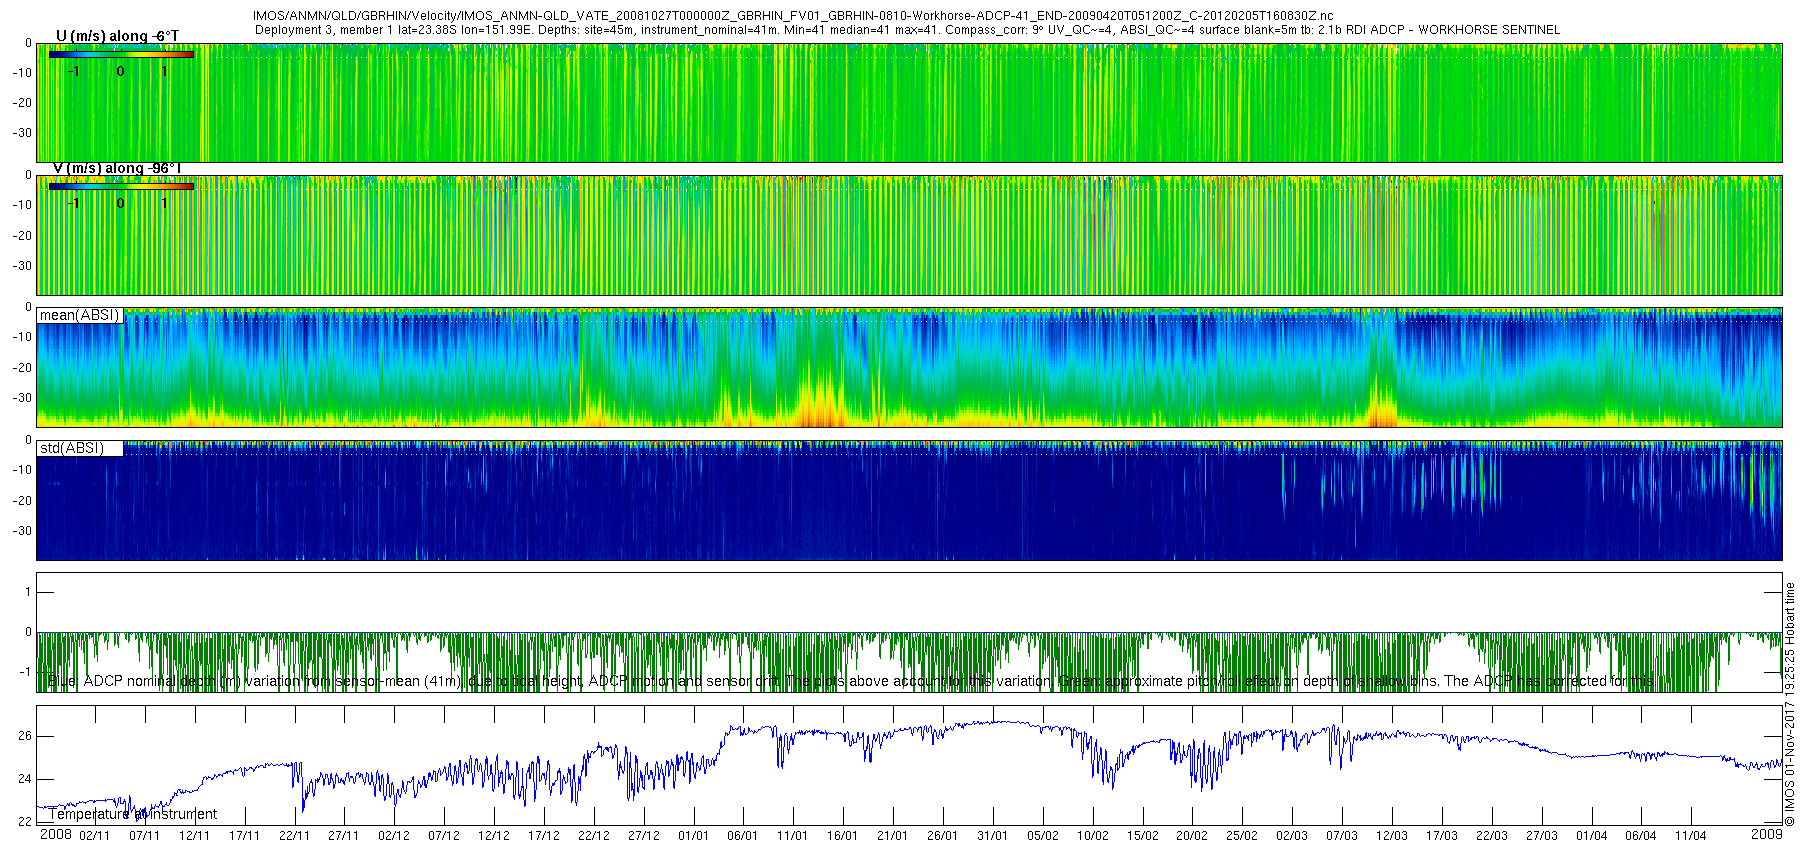Click the mean(ABSI) panel label

point(79,315)
